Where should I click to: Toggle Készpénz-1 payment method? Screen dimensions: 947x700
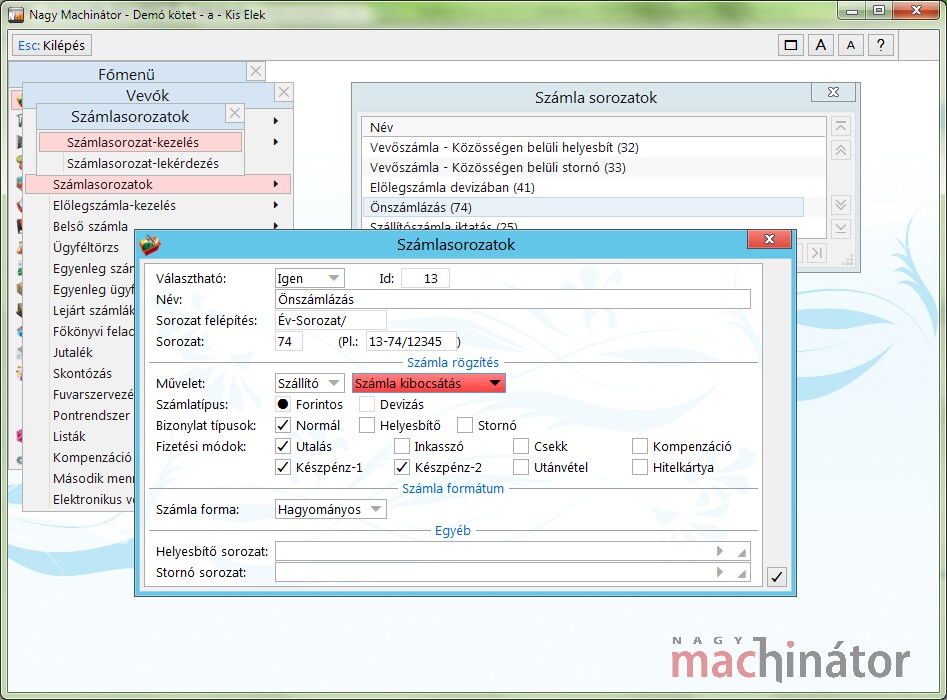(283, 467)
